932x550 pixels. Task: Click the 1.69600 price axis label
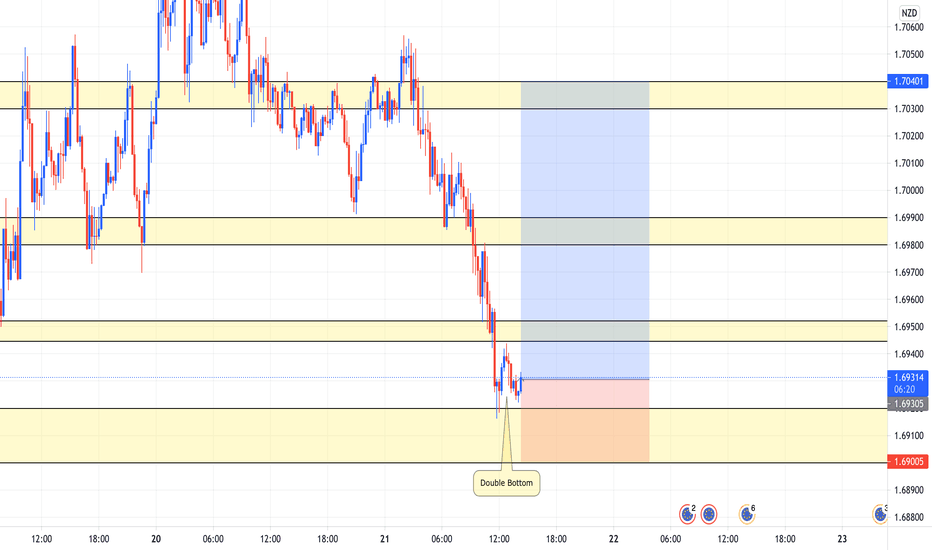(x=909, y=300)
